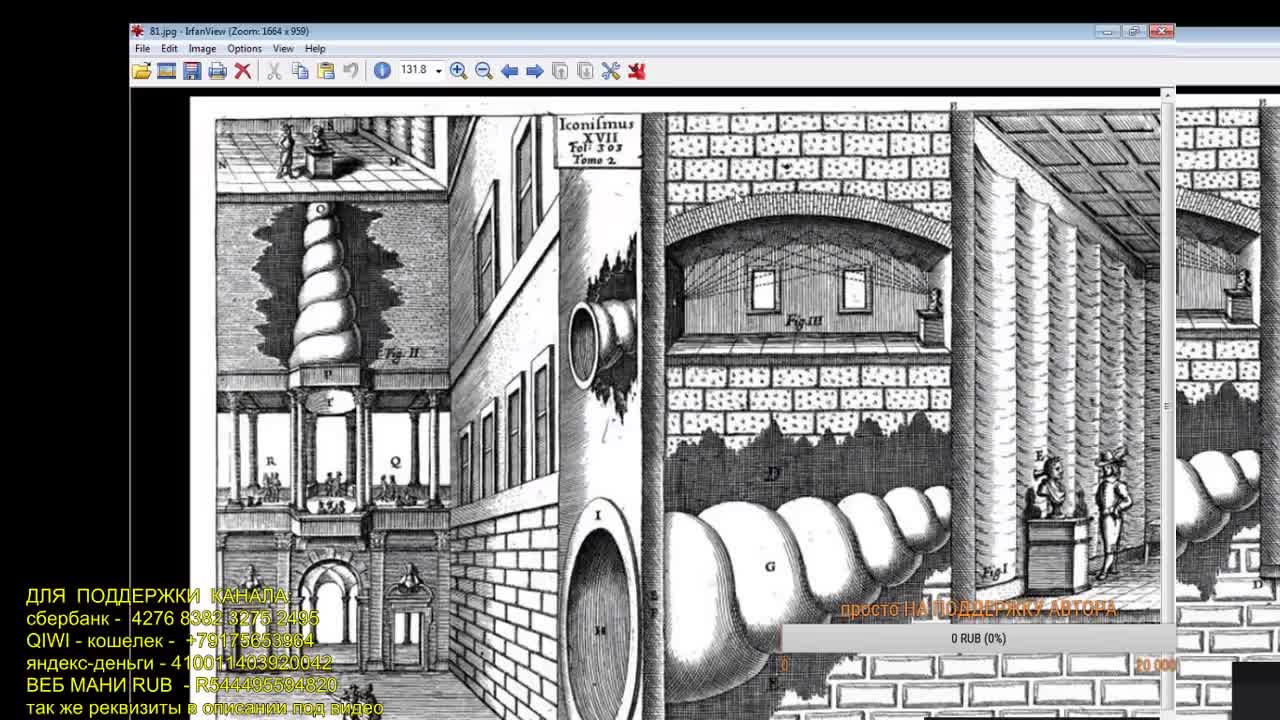Open the Image menu
1280x720 pixels.
coord(202,48)
